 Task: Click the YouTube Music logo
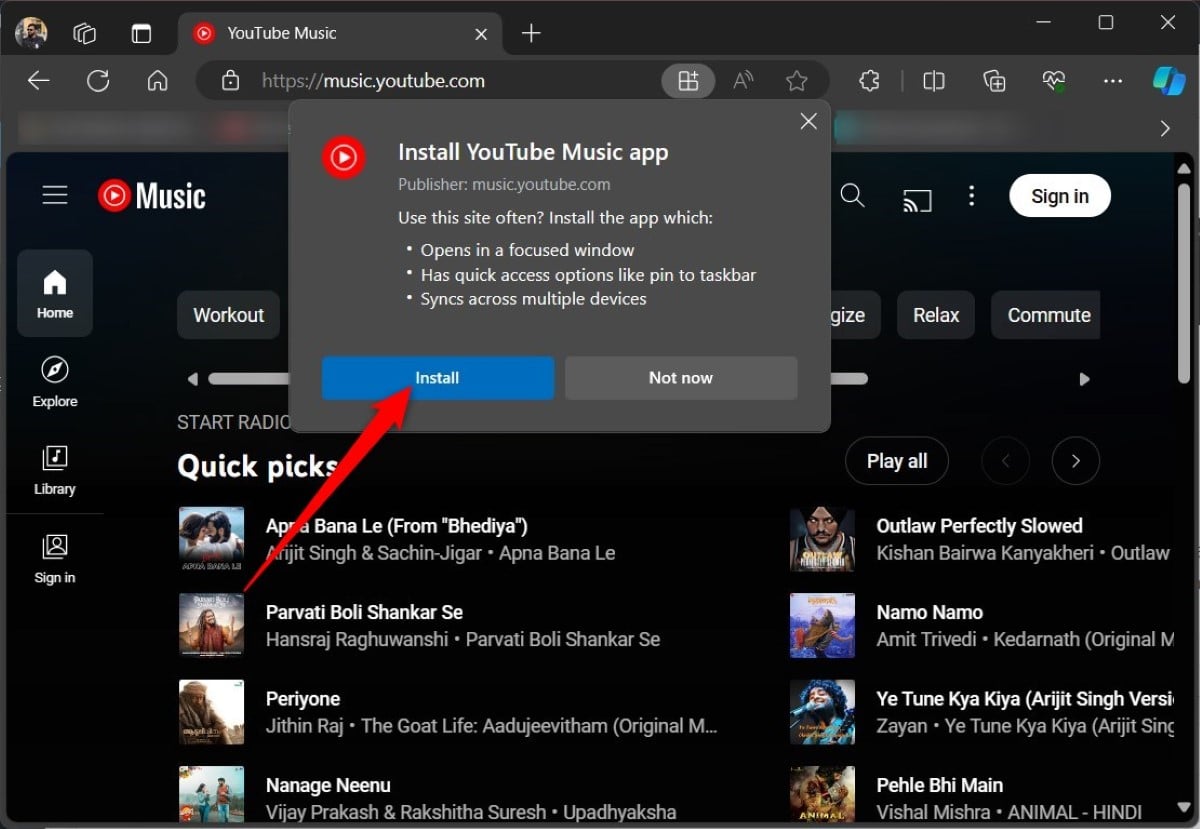[151, 195]
